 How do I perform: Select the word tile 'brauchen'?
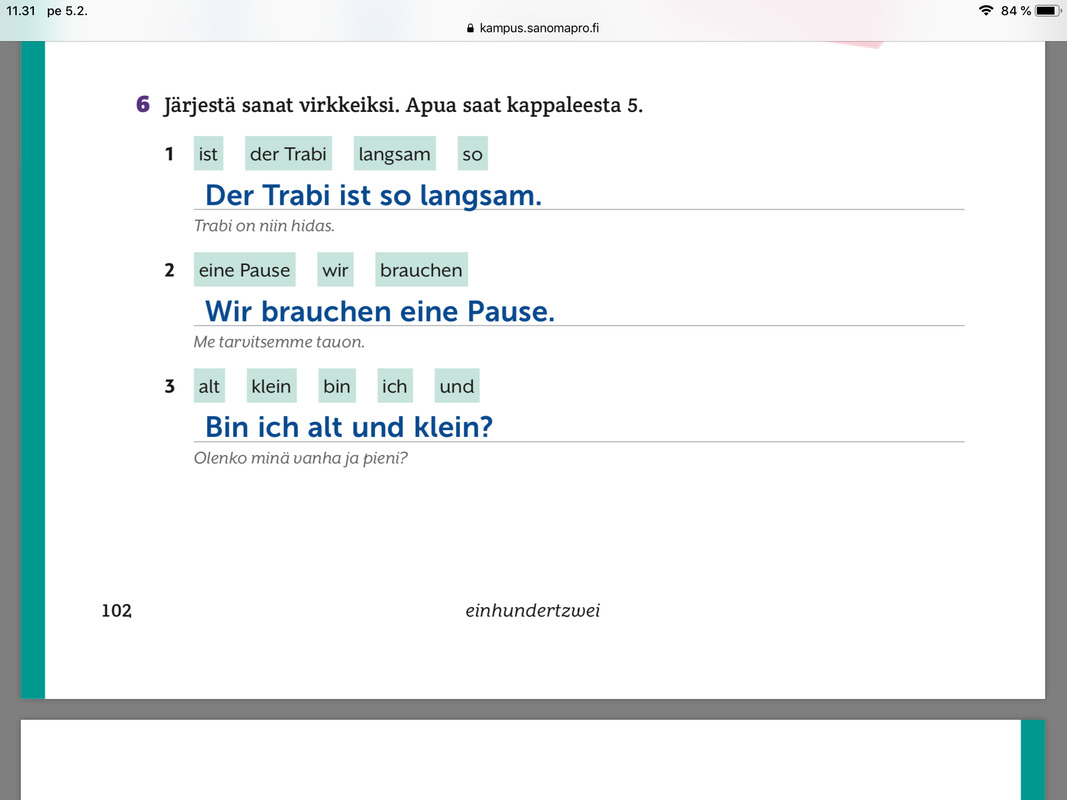[x=421, y=270]
